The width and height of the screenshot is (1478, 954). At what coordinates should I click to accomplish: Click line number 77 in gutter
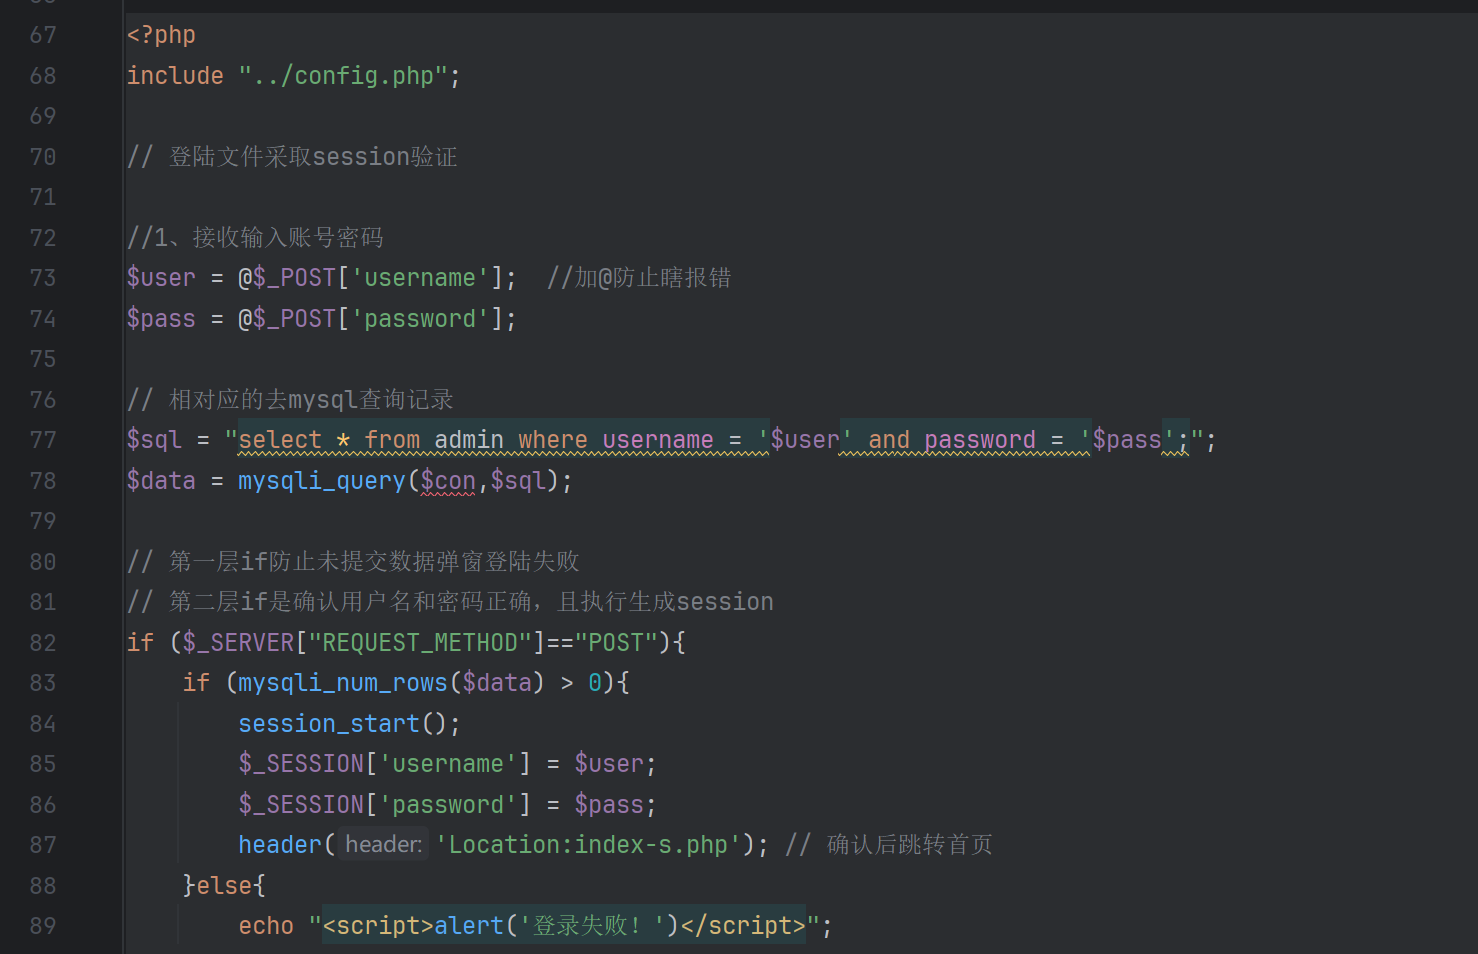(43, 440)
